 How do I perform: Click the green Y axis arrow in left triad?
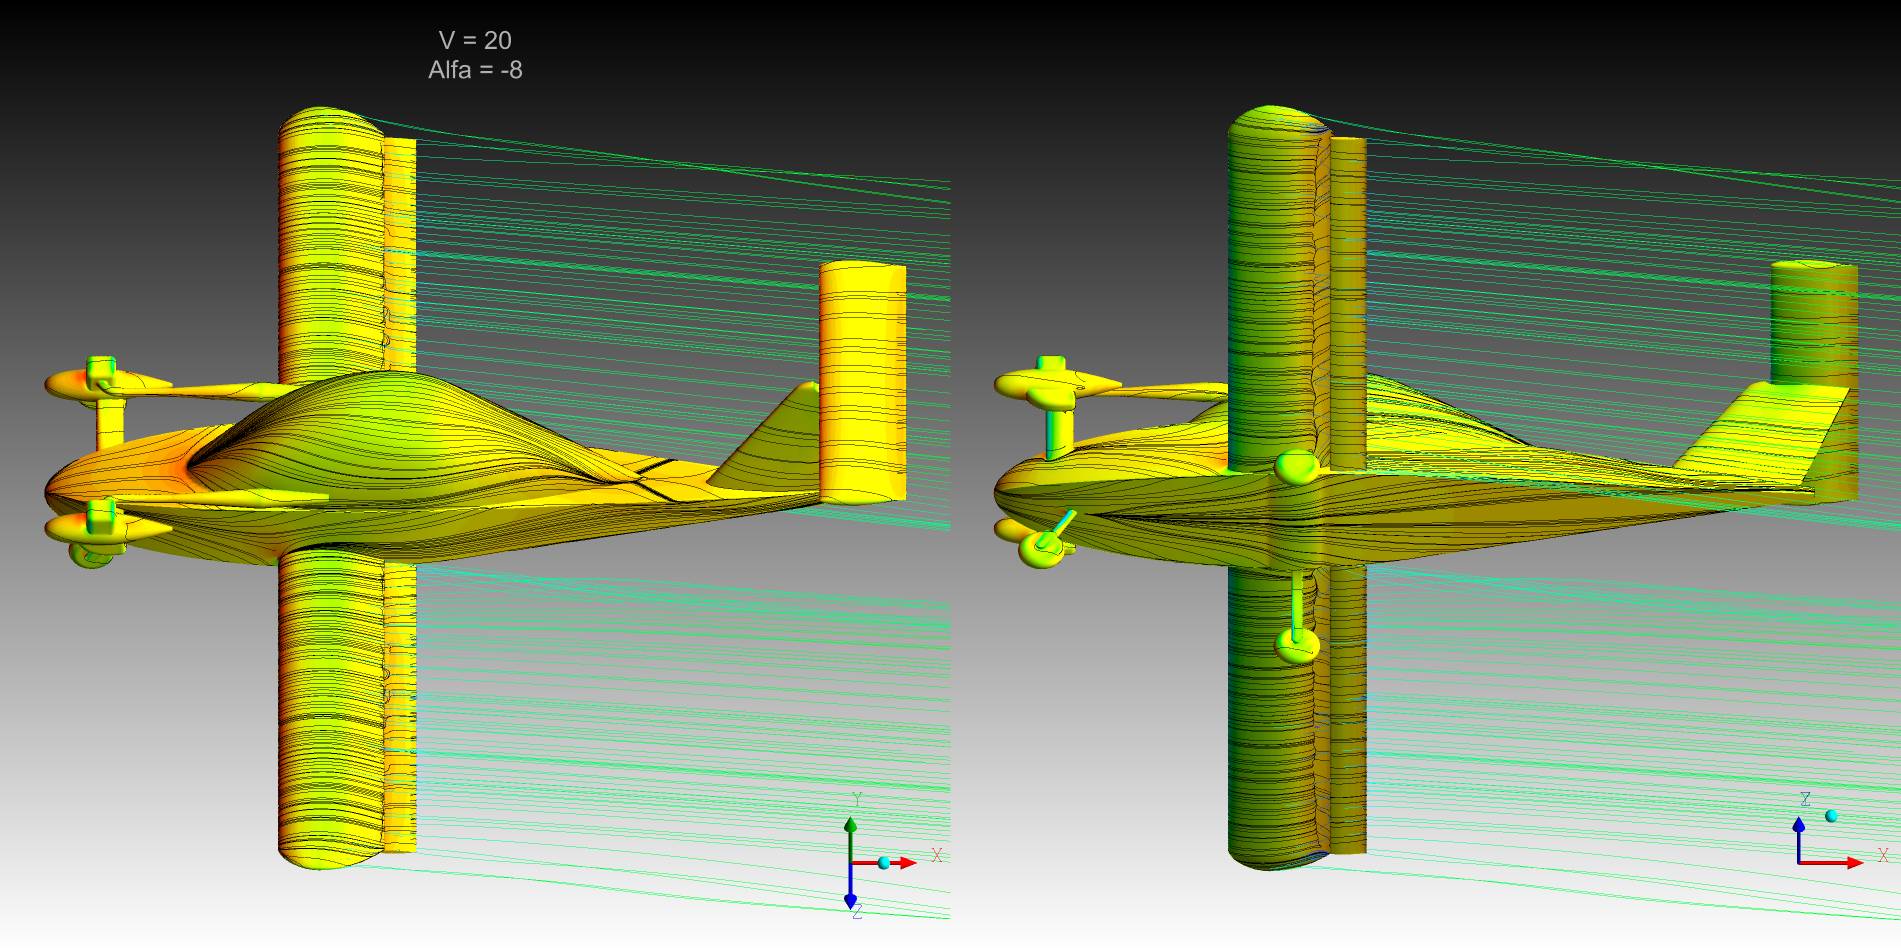point(850,832)
